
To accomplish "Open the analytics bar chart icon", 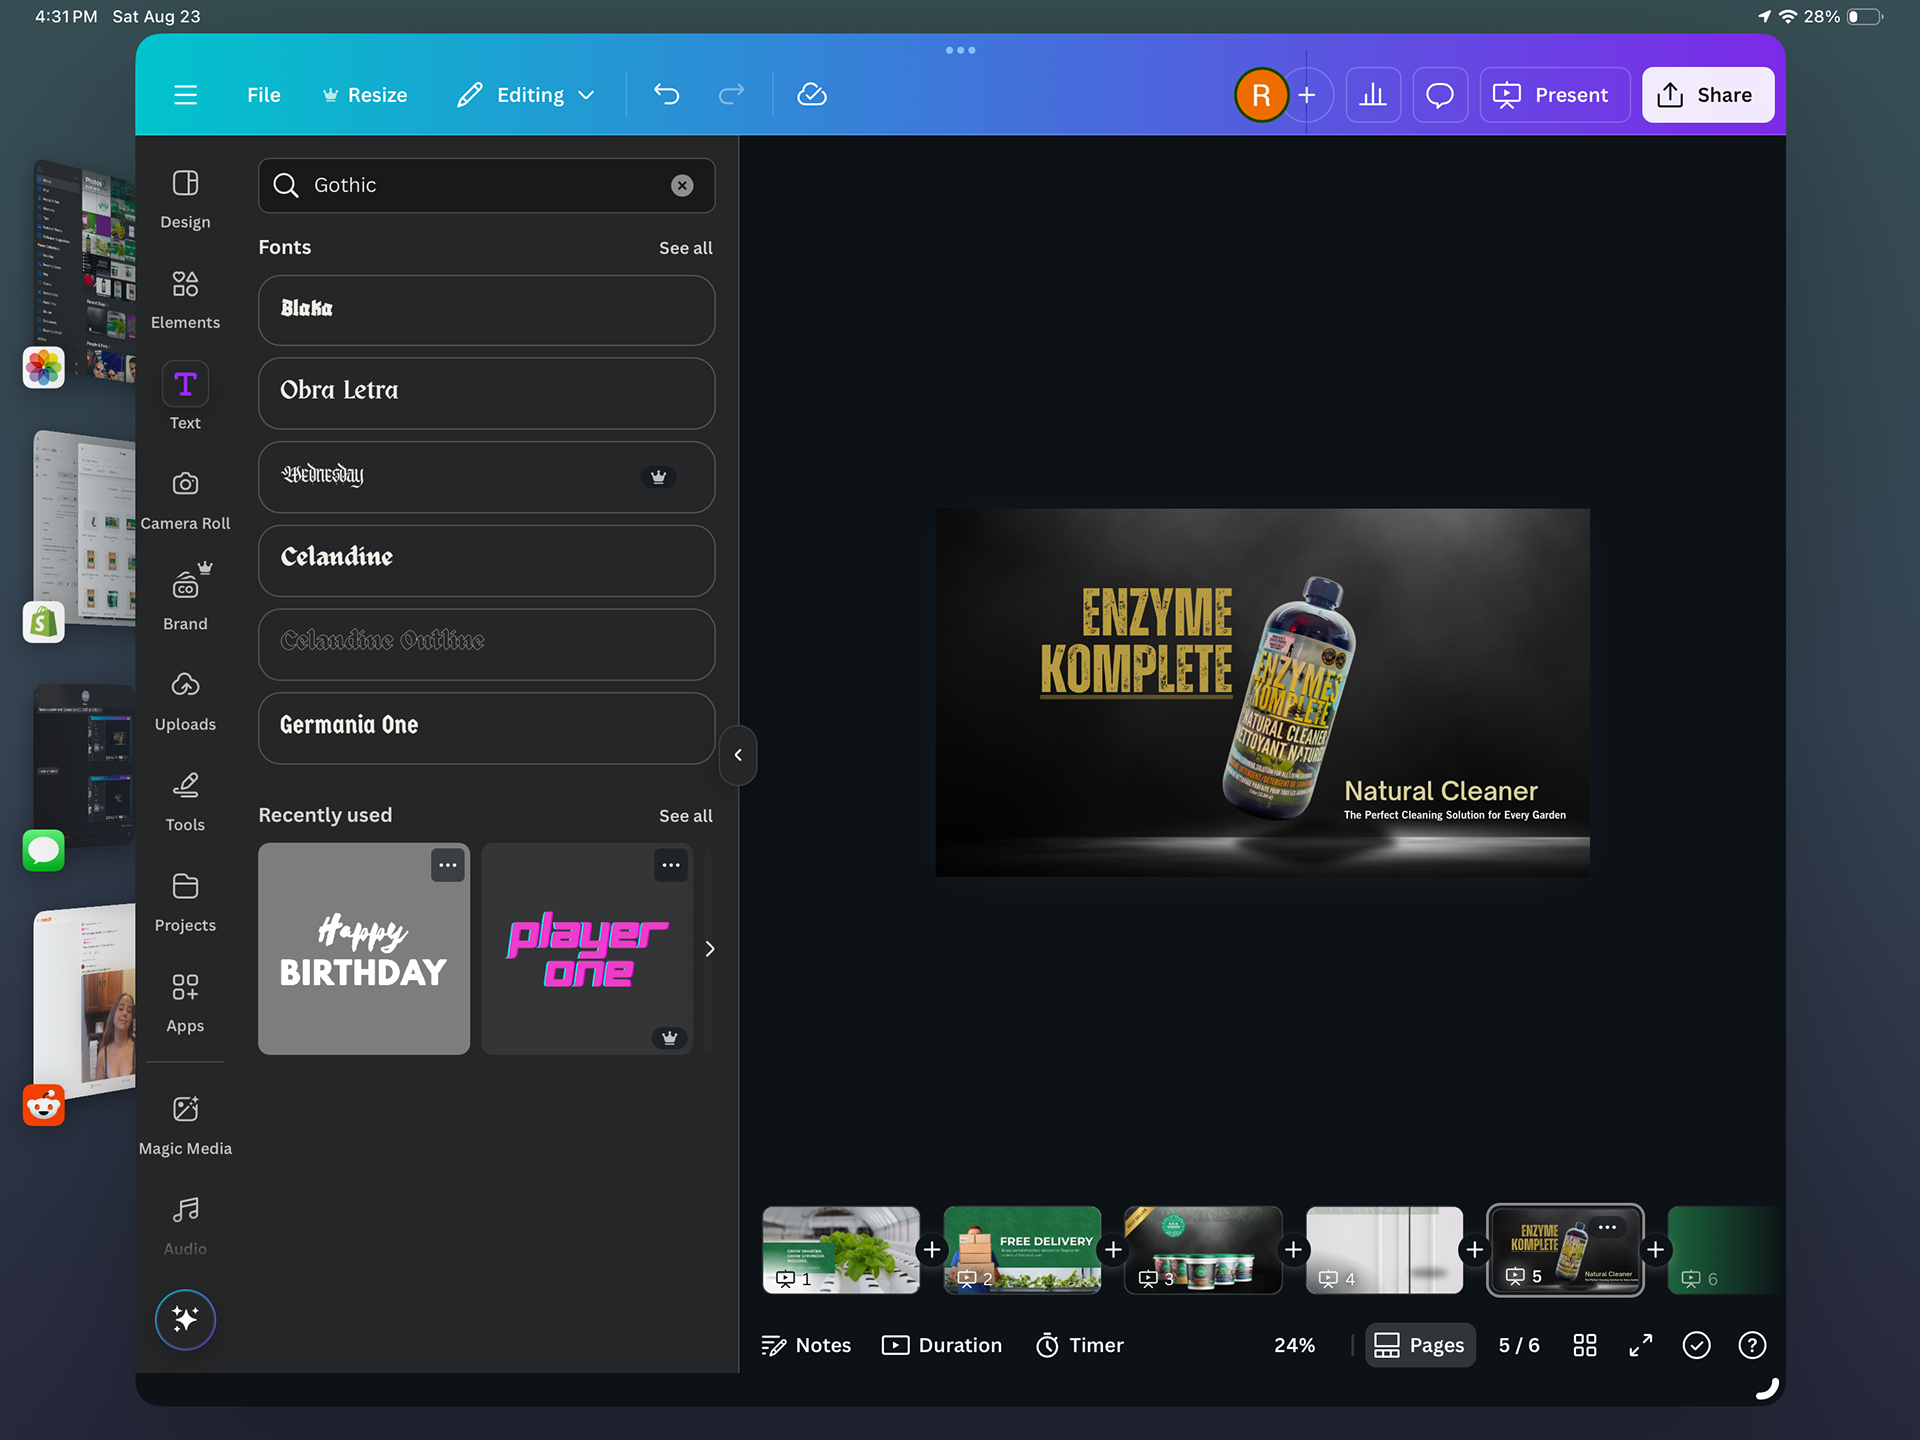I will click(x=1373, y=95).
